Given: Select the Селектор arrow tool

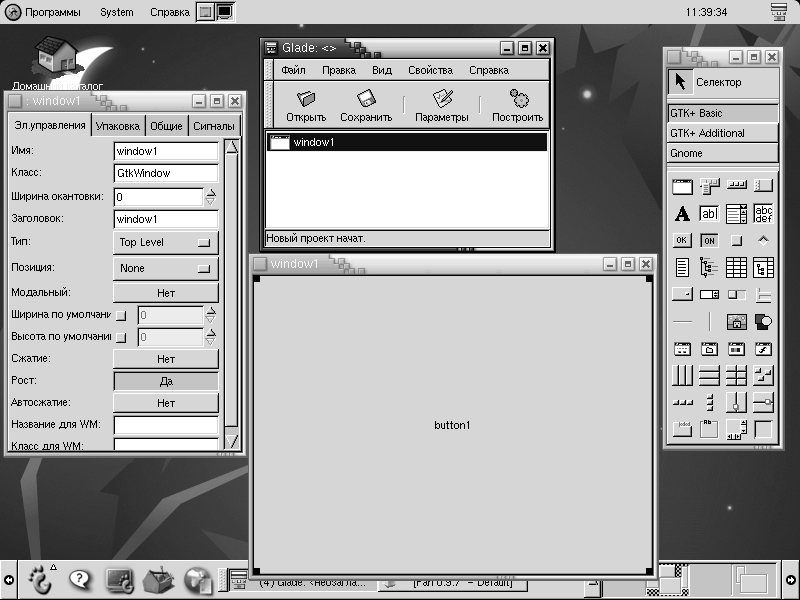Looking at the screenshot, I should (680, 82).
